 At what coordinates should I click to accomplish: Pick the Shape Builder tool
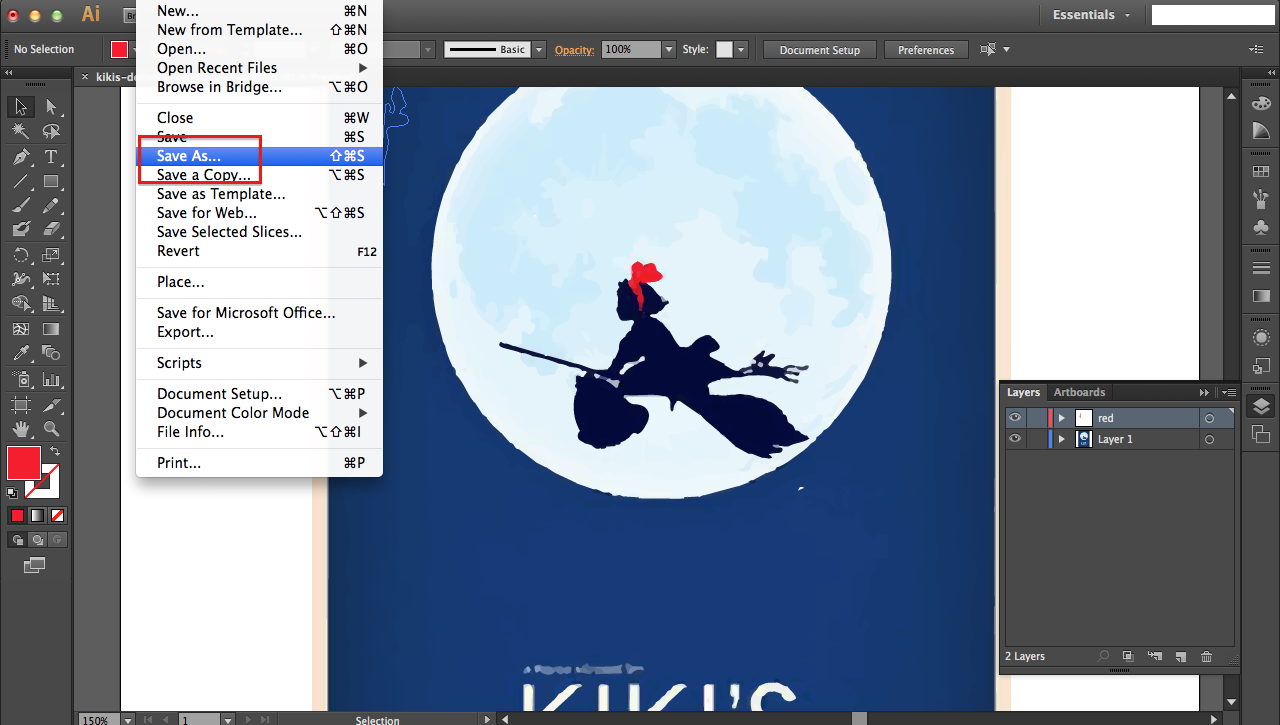pyautogui.click(x=21, y=303)
